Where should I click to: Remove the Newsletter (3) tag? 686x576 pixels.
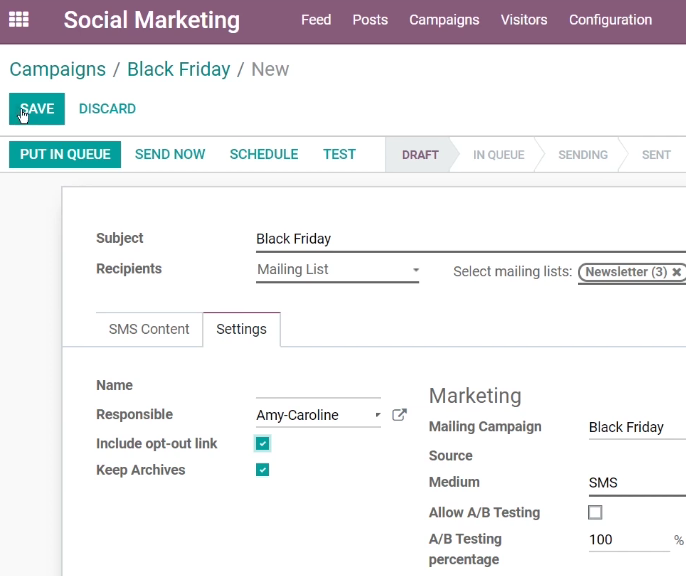pos(676,272)
